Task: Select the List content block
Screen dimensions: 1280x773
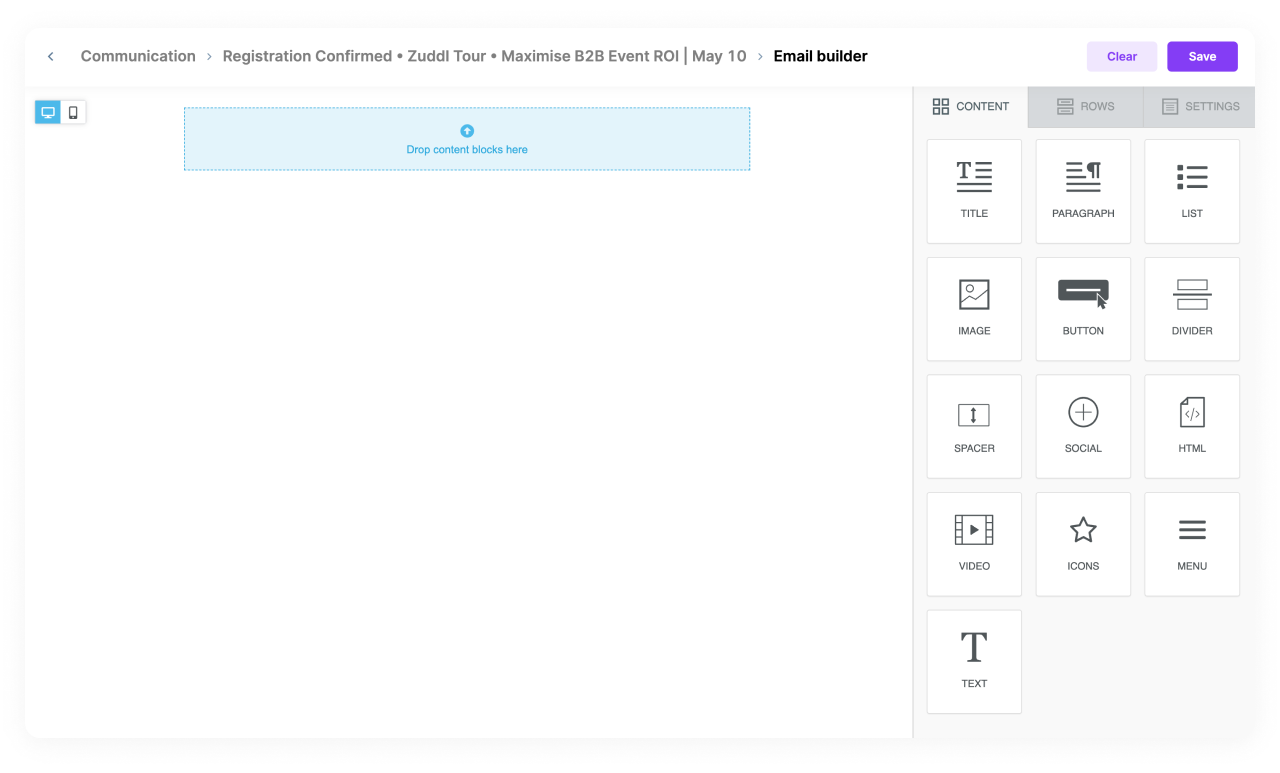Action: 1192,191
